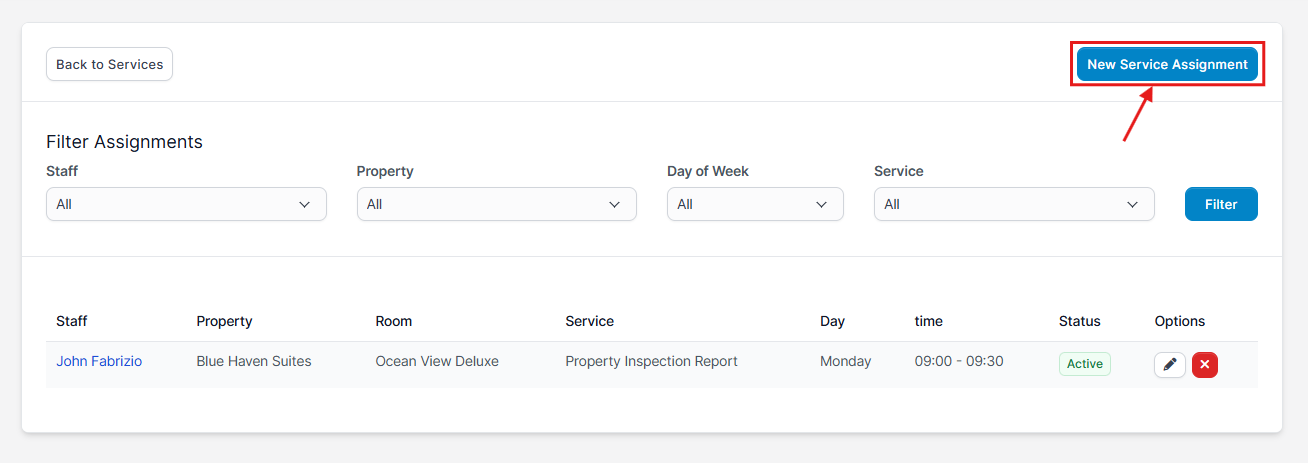
Task: Open the Staff filter dropdown
Action: (186, 204)
